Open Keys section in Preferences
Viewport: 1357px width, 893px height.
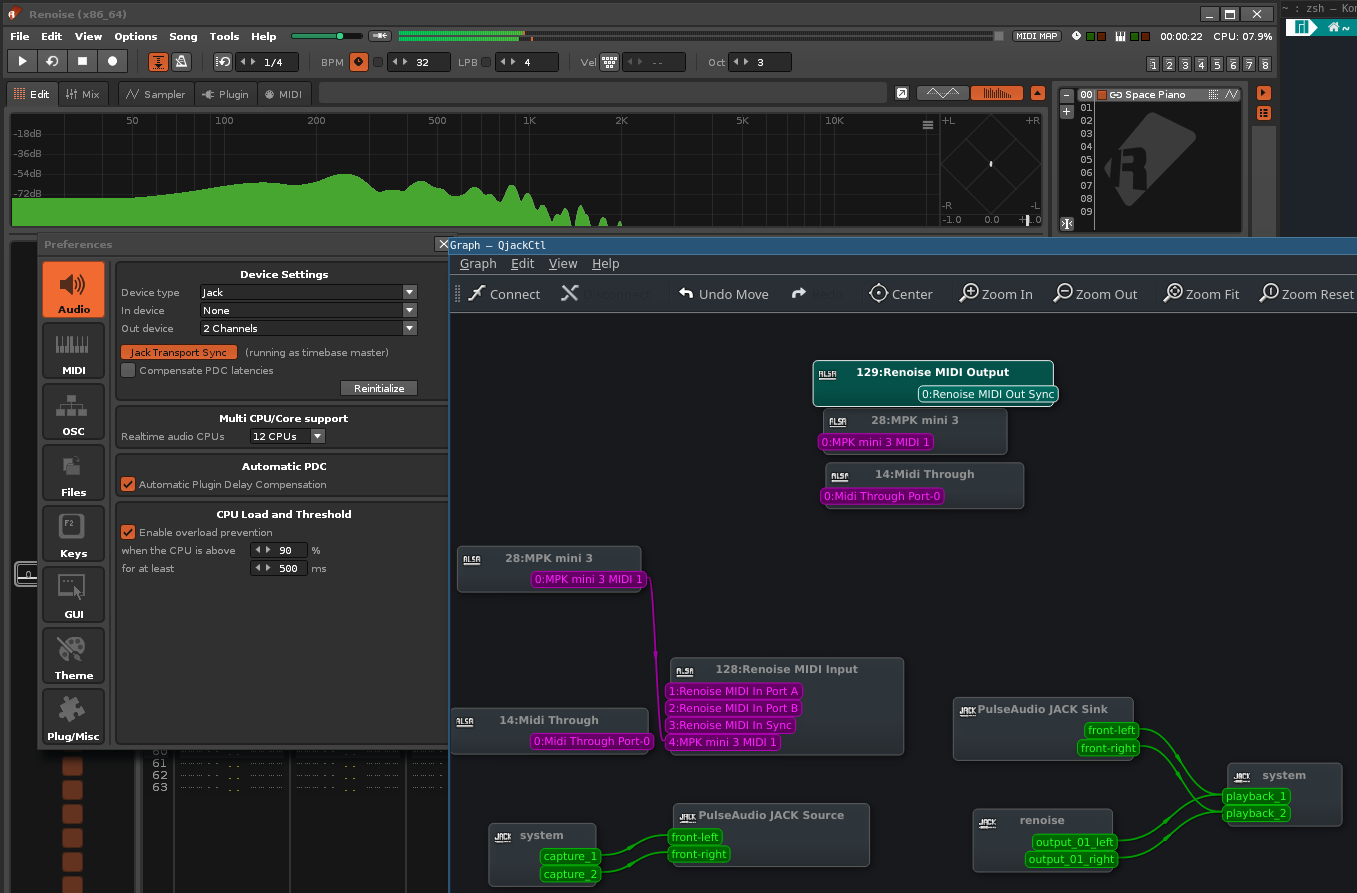(73, 534)
